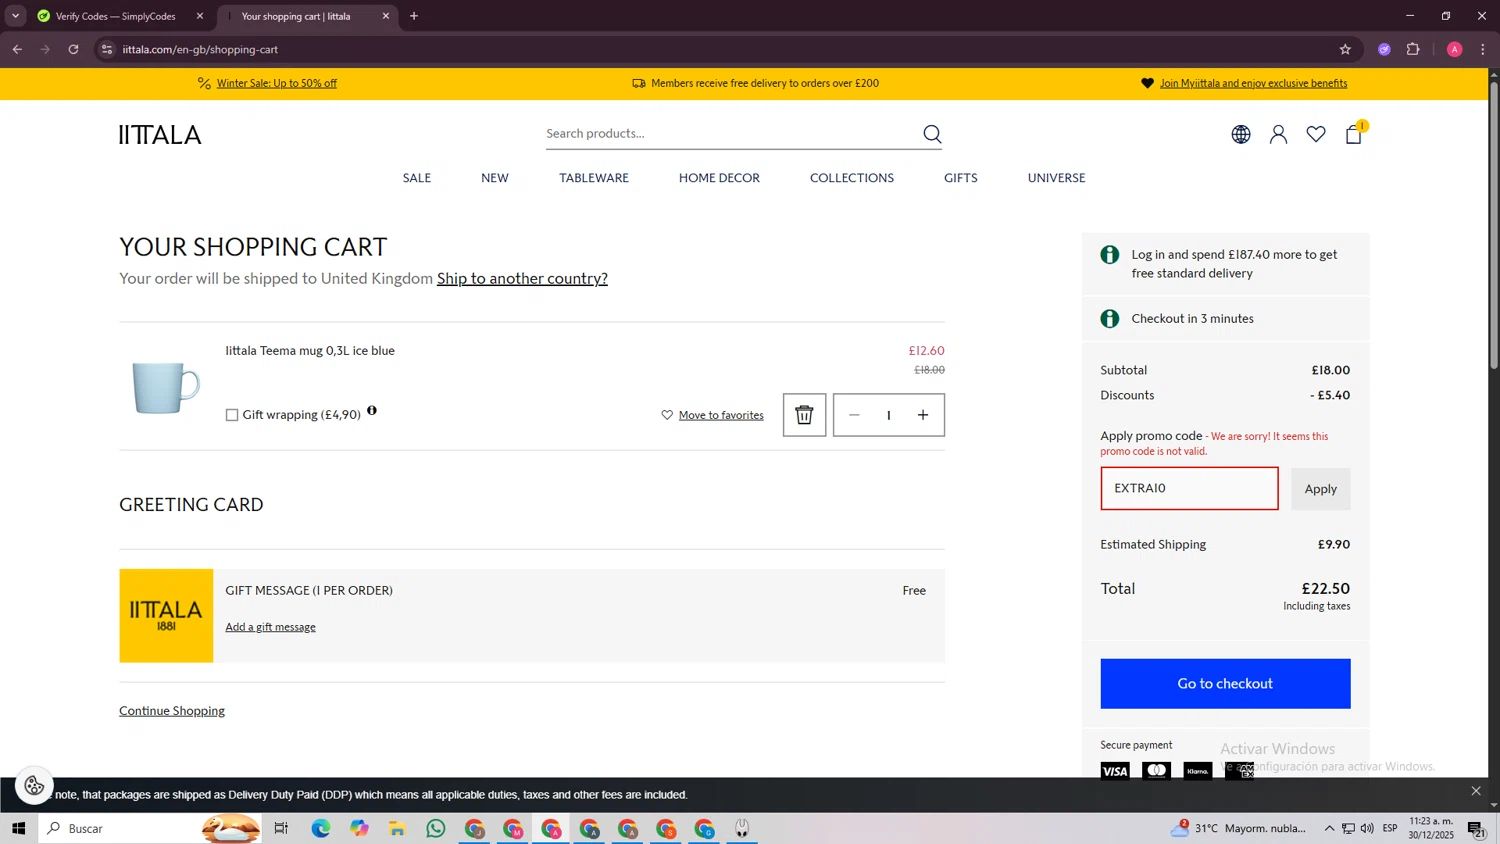Open the NEW menu
The height and width of the screenshot is (844, 1500).
pos(495,178)
